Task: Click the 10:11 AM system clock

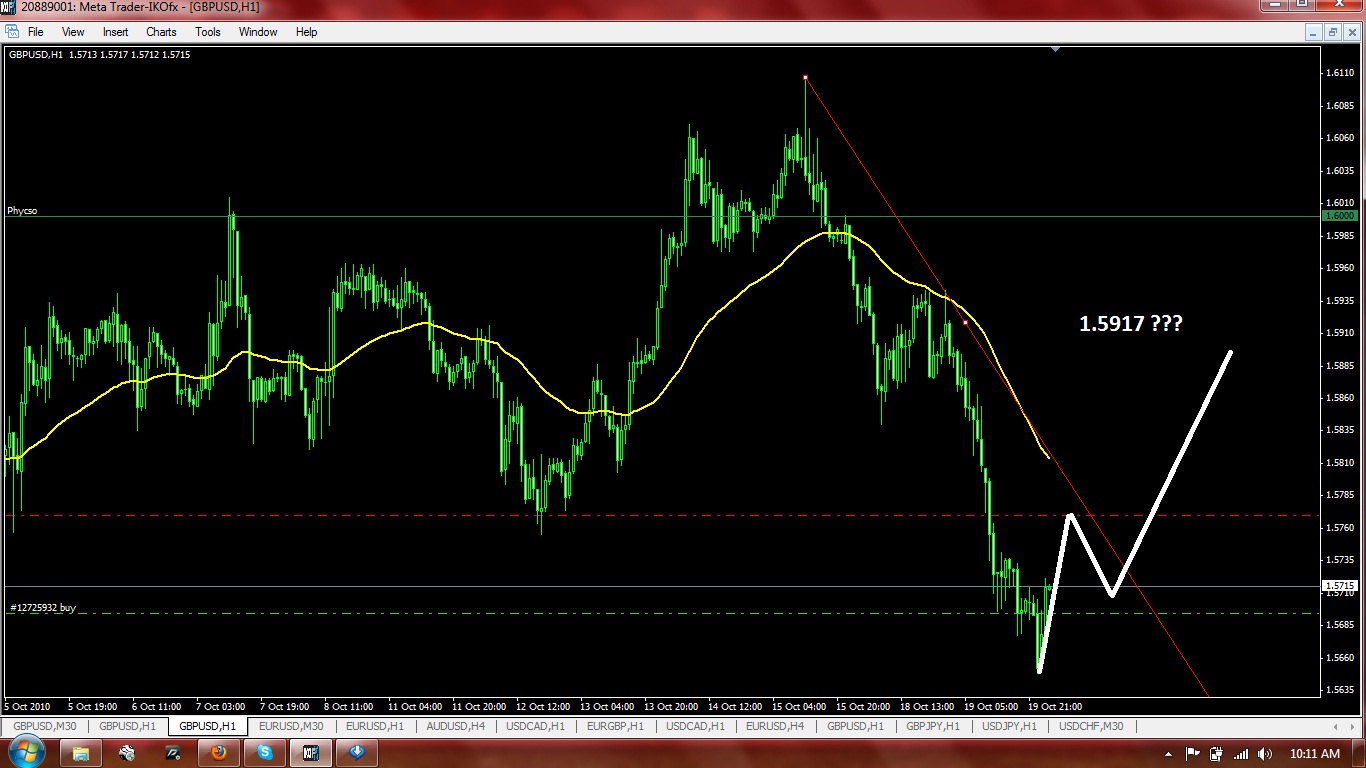Action: (1316, 753)
